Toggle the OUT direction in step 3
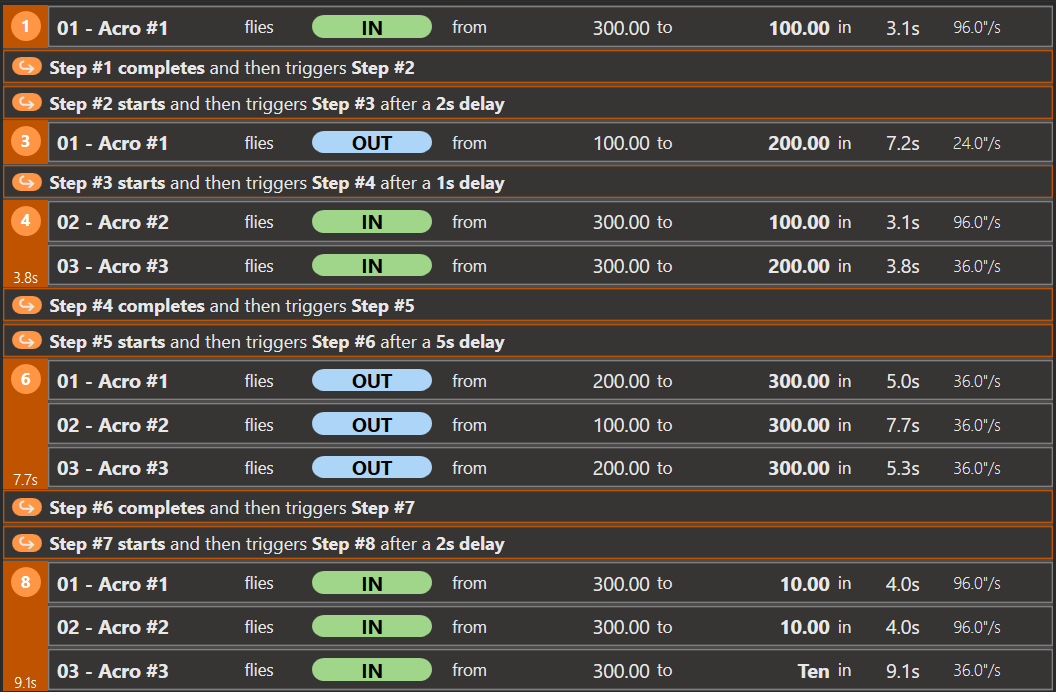This screenshot has height=692, width=1056. tap(371, 143)
